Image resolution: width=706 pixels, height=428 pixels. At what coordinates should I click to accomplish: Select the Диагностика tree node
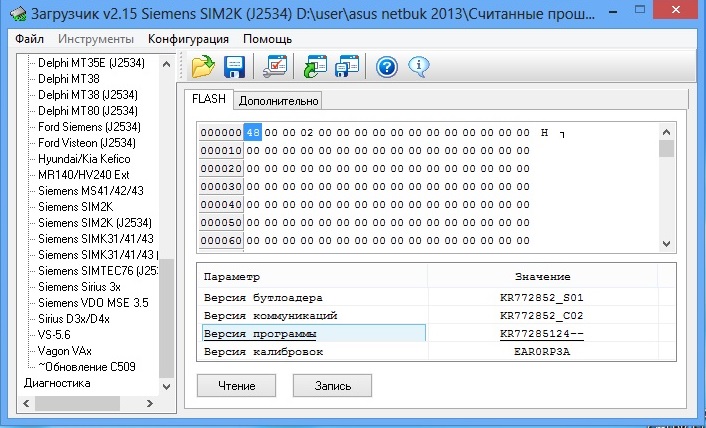pyautogui.click(x=57, y=383)
